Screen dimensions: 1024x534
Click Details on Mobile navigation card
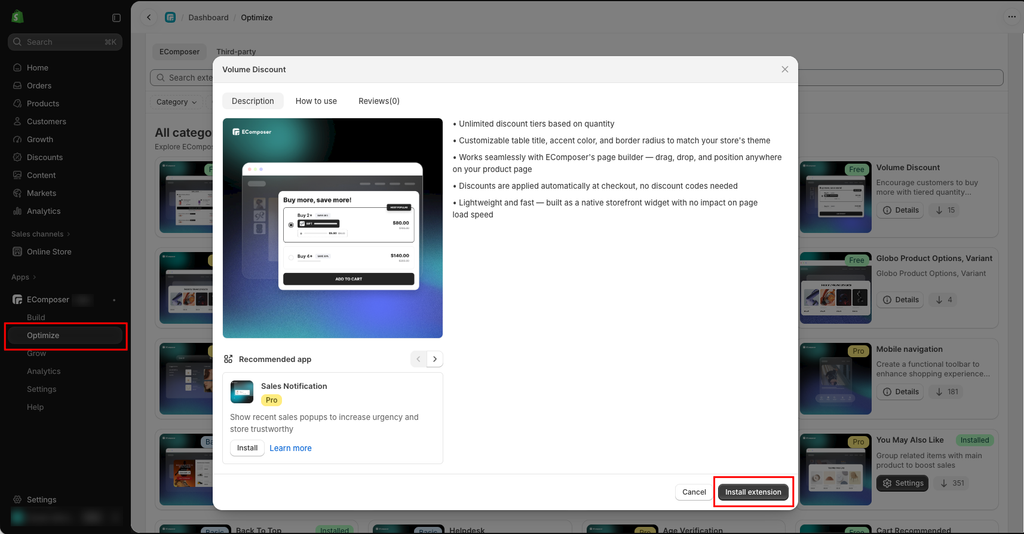900,392
